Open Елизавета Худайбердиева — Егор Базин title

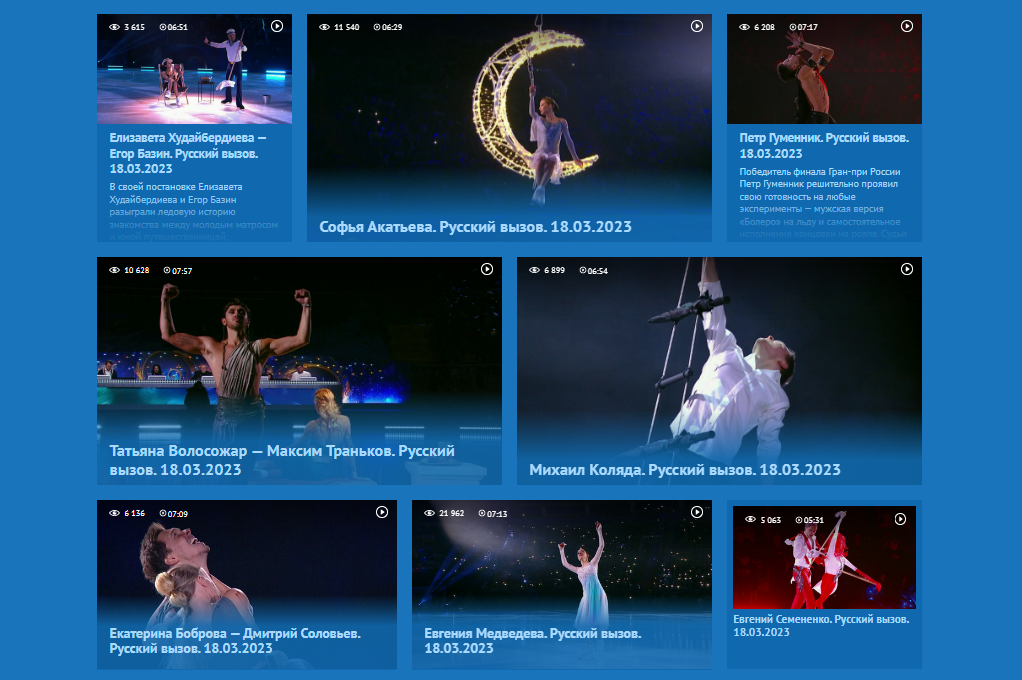[188, 153]
